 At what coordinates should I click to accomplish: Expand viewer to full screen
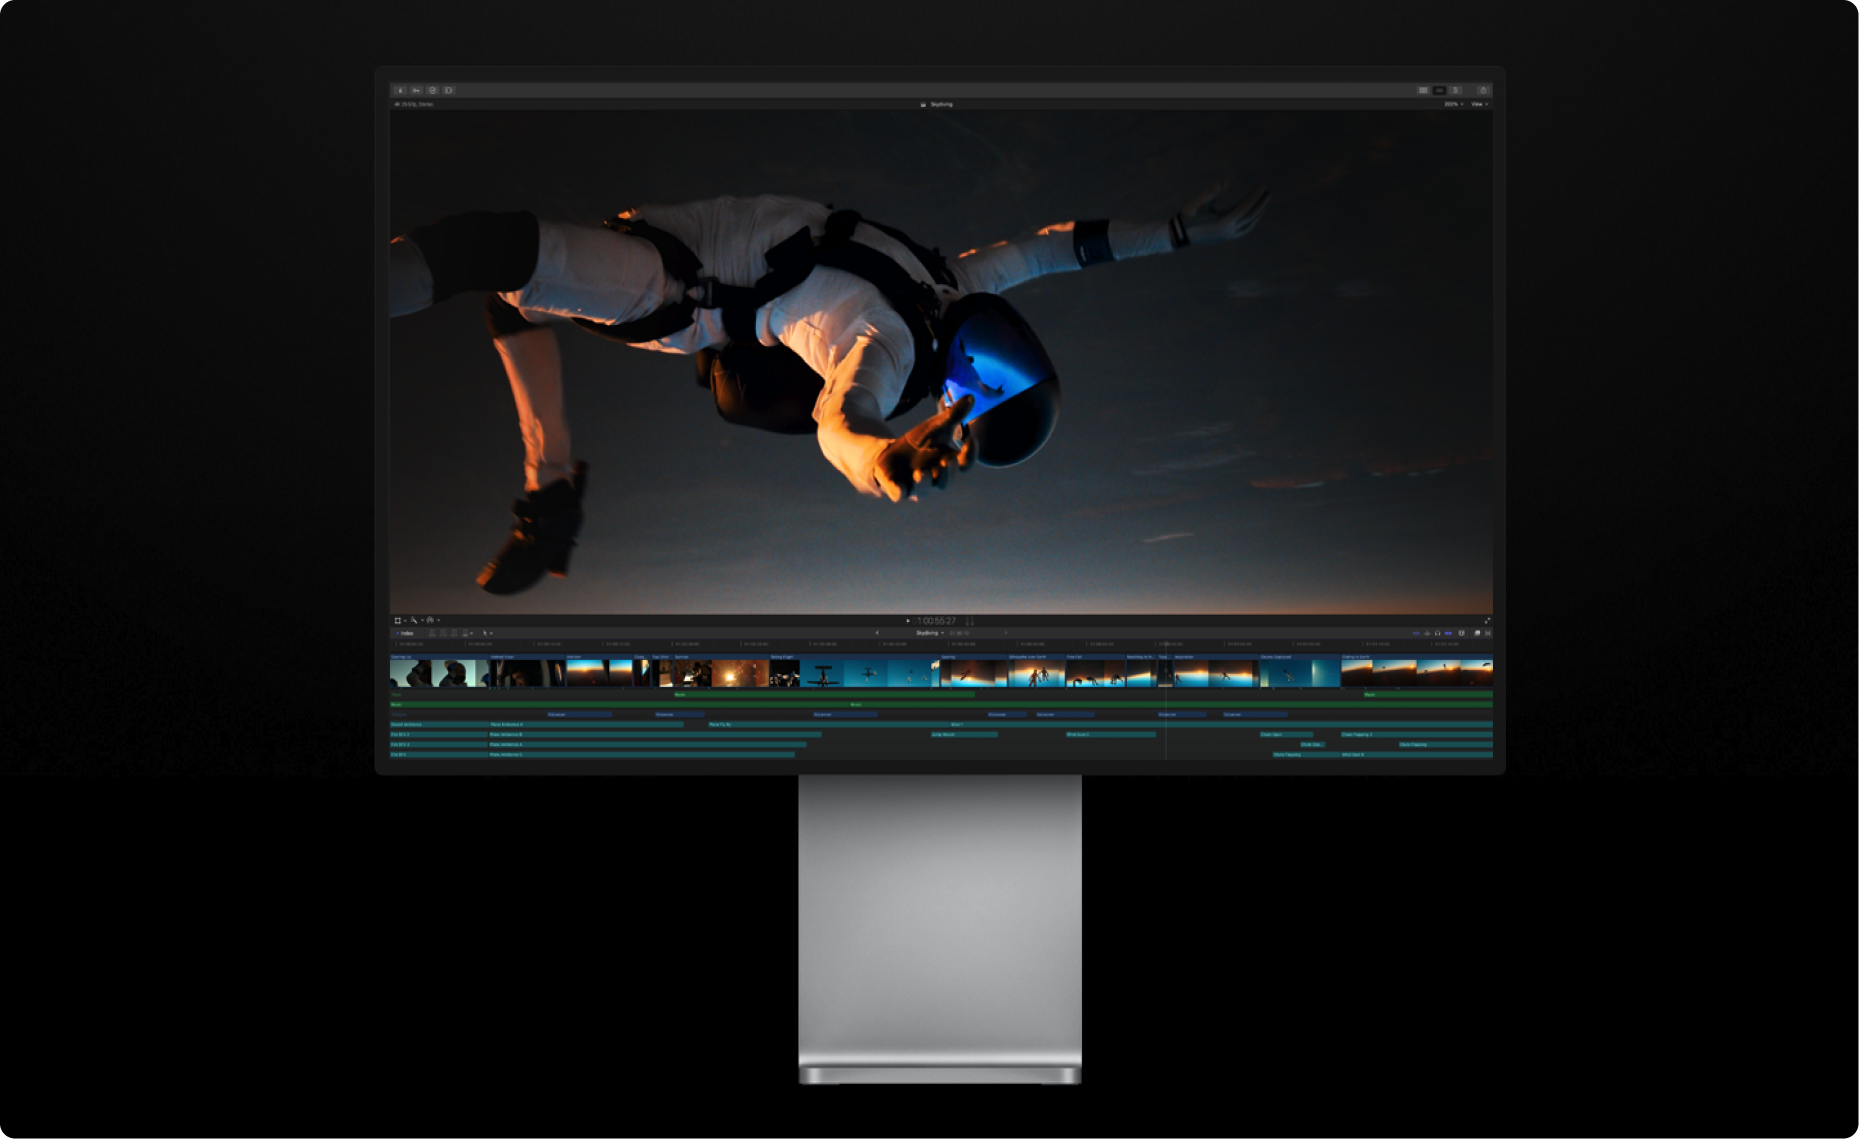(x=1486, y=621)
